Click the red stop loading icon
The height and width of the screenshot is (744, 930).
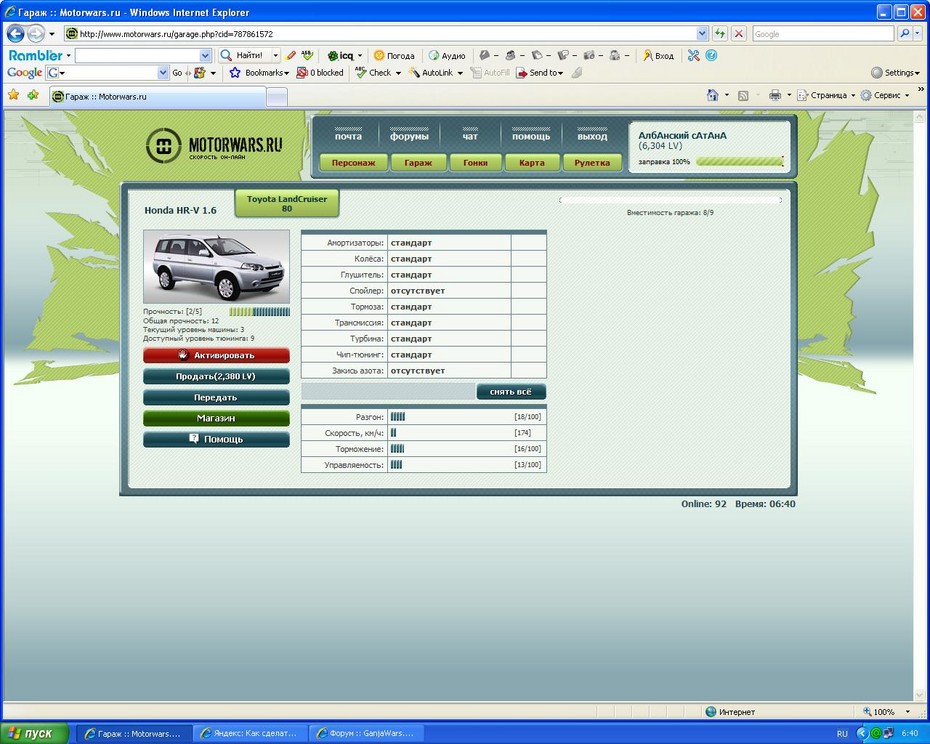point(739,34)
